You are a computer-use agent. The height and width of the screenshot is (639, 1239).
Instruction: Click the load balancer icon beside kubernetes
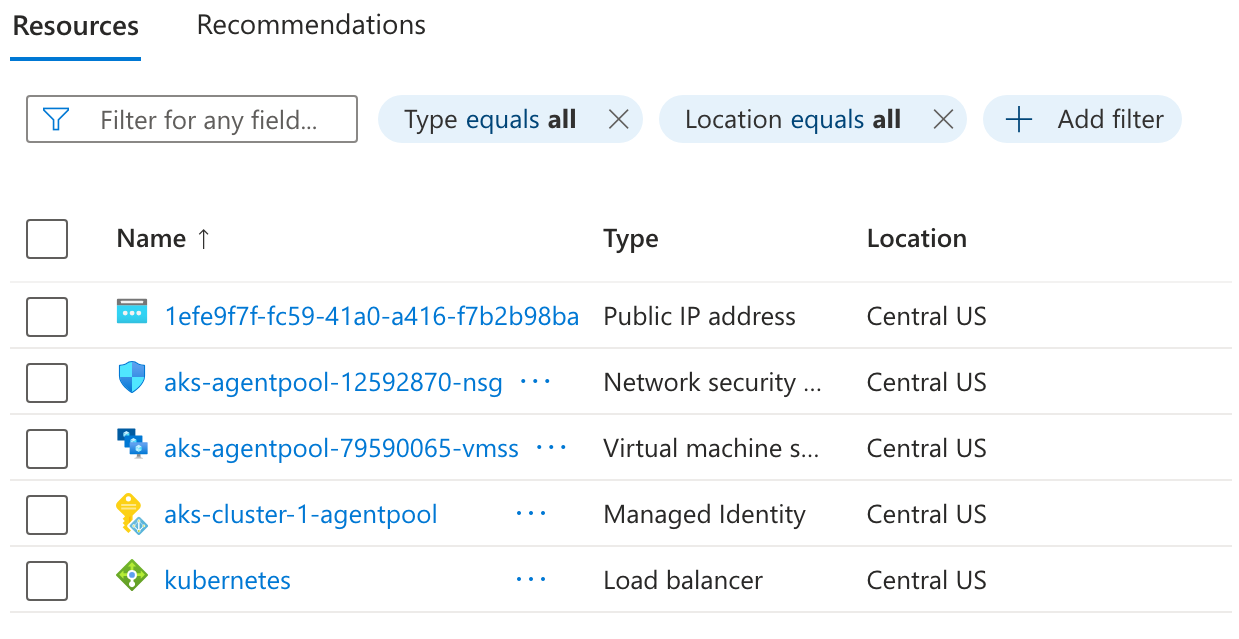pyautogui.click(x=132, y=576)
